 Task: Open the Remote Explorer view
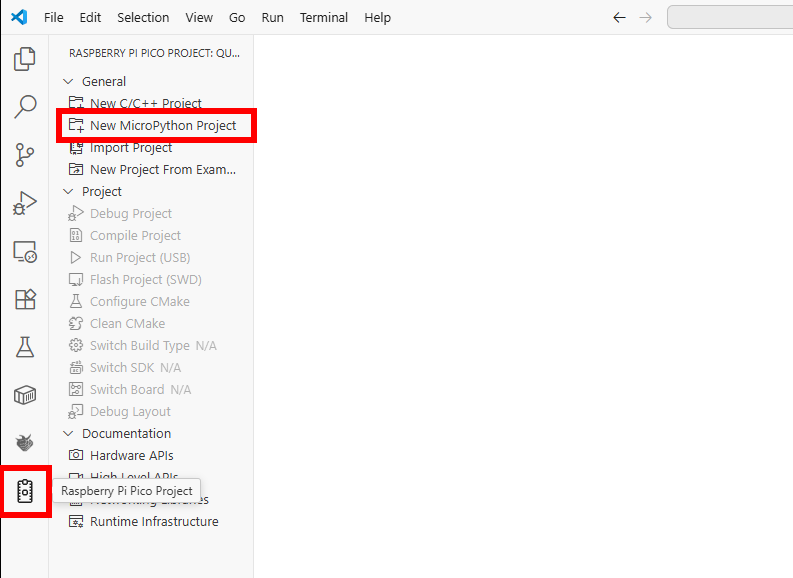tap(24, 251)
